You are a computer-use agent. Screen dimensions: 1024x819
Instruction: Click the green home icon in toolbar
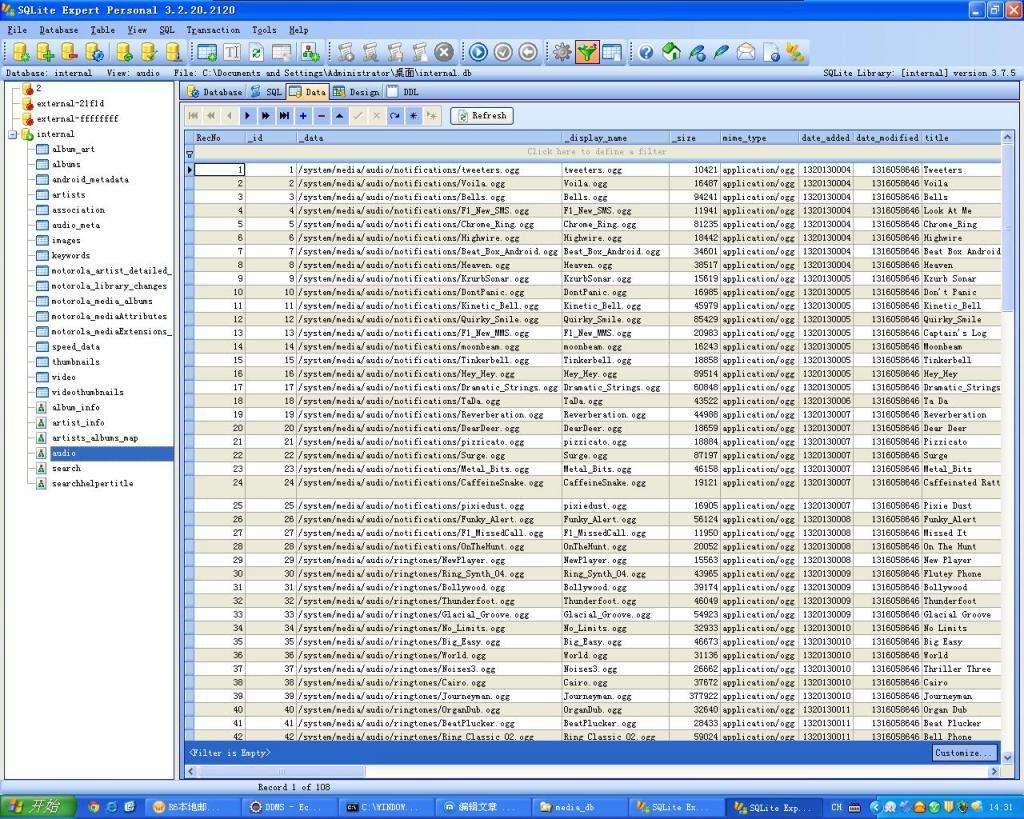[671, 53]
